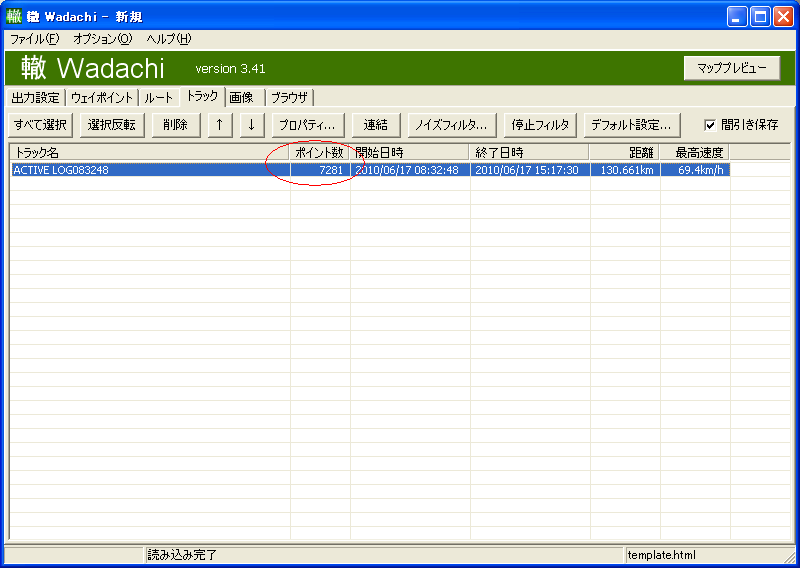Click distance value 130.661km
This screenshot has height=568, width=800.
pyautogui.click(x=625, y=170)
